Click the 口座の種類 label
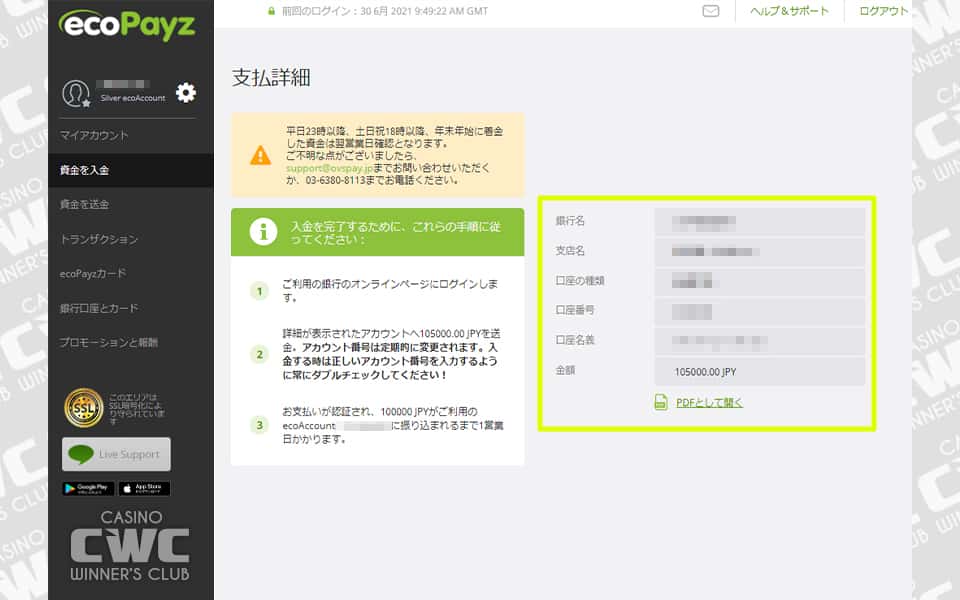Image resolution: width=960 pixels, height=600 pixels. coord(580,281)
